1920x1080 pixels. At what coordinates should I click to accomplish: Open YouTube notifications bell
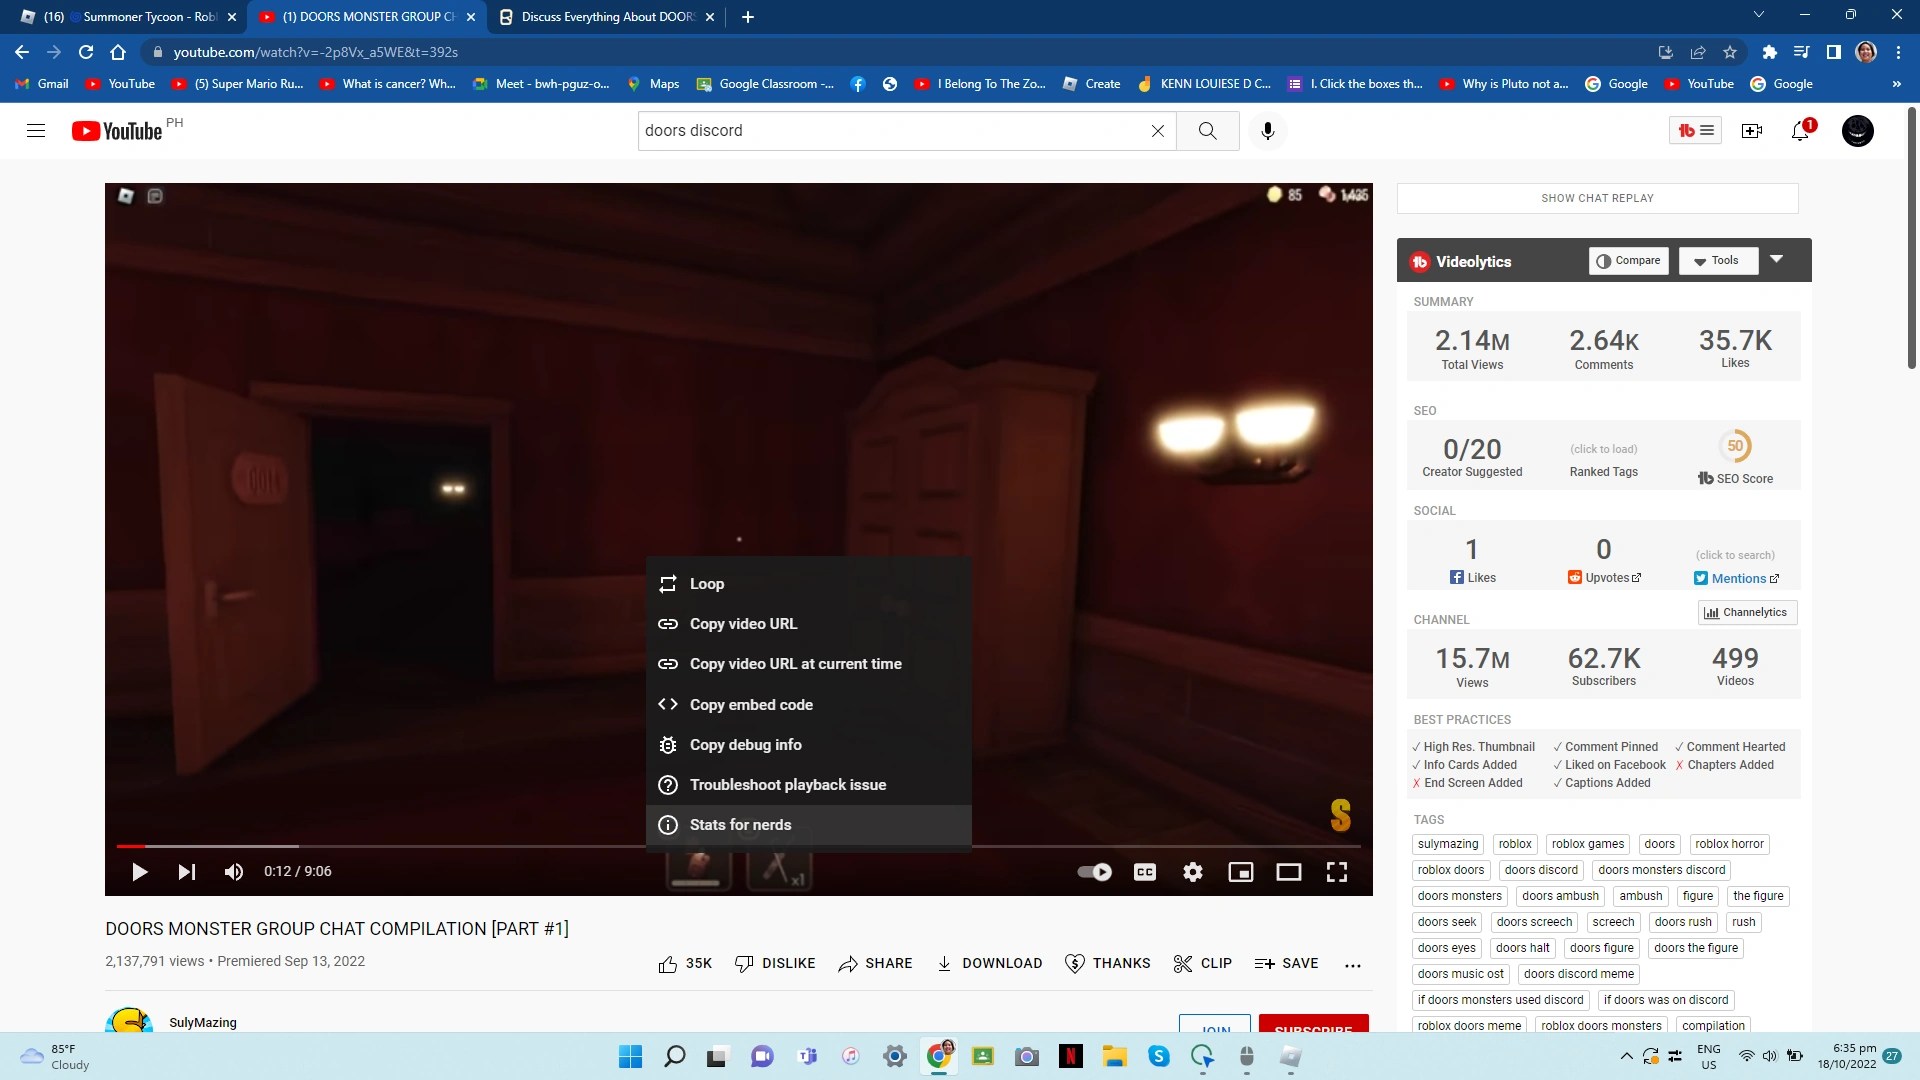coord(1800,130)
